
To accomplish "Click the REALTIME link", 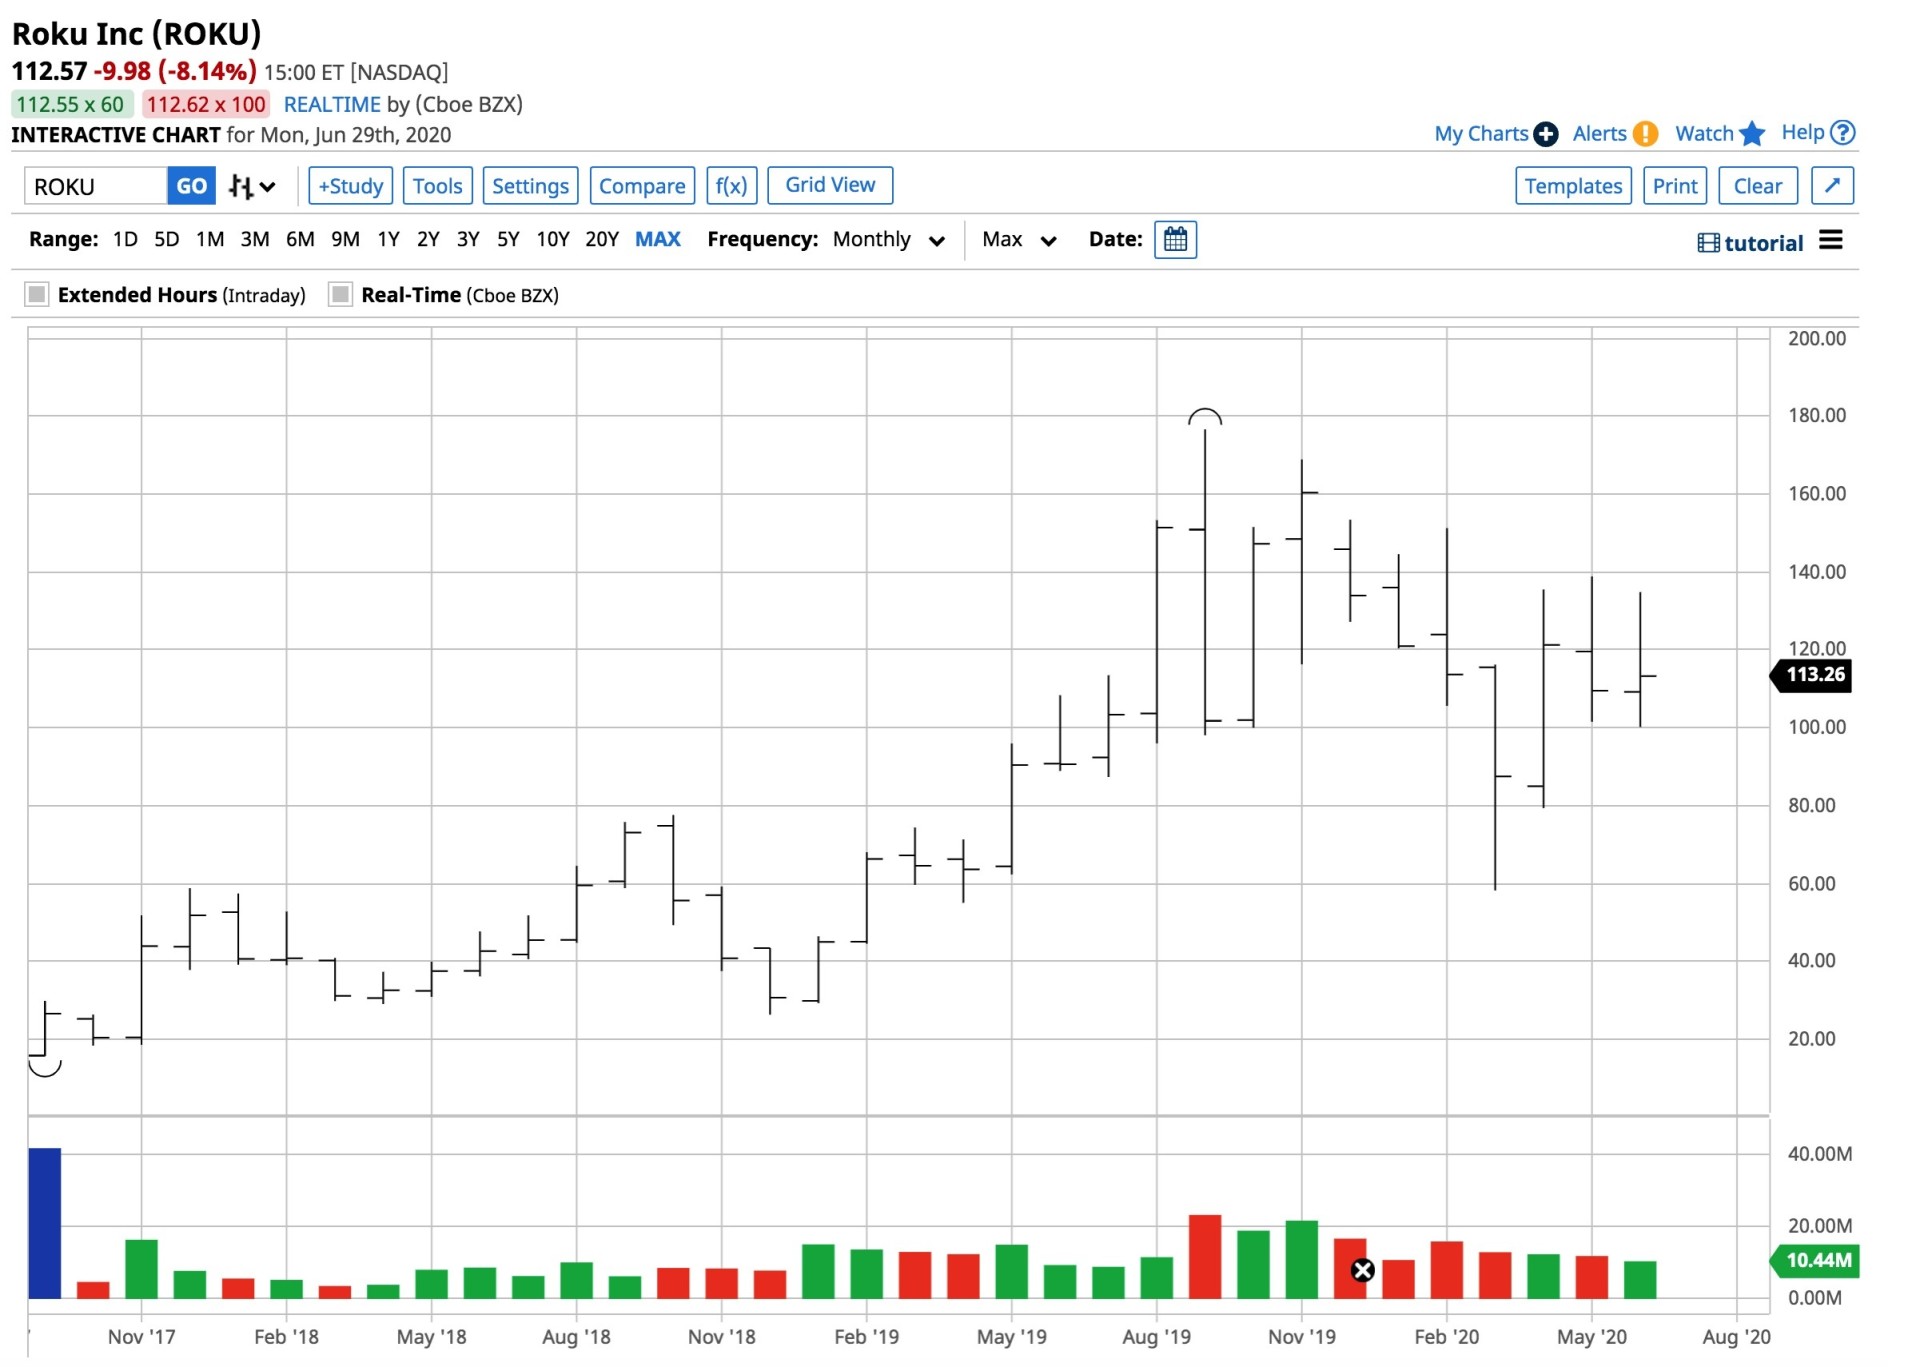I will tap(332, 105).
